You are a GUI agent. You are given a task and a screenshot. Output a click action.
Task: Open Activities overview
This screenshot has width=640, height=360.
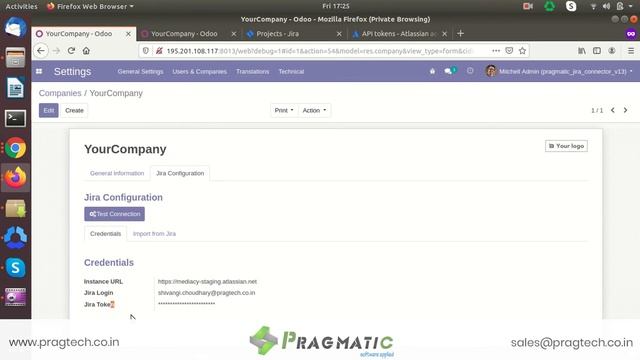[21, 6]
